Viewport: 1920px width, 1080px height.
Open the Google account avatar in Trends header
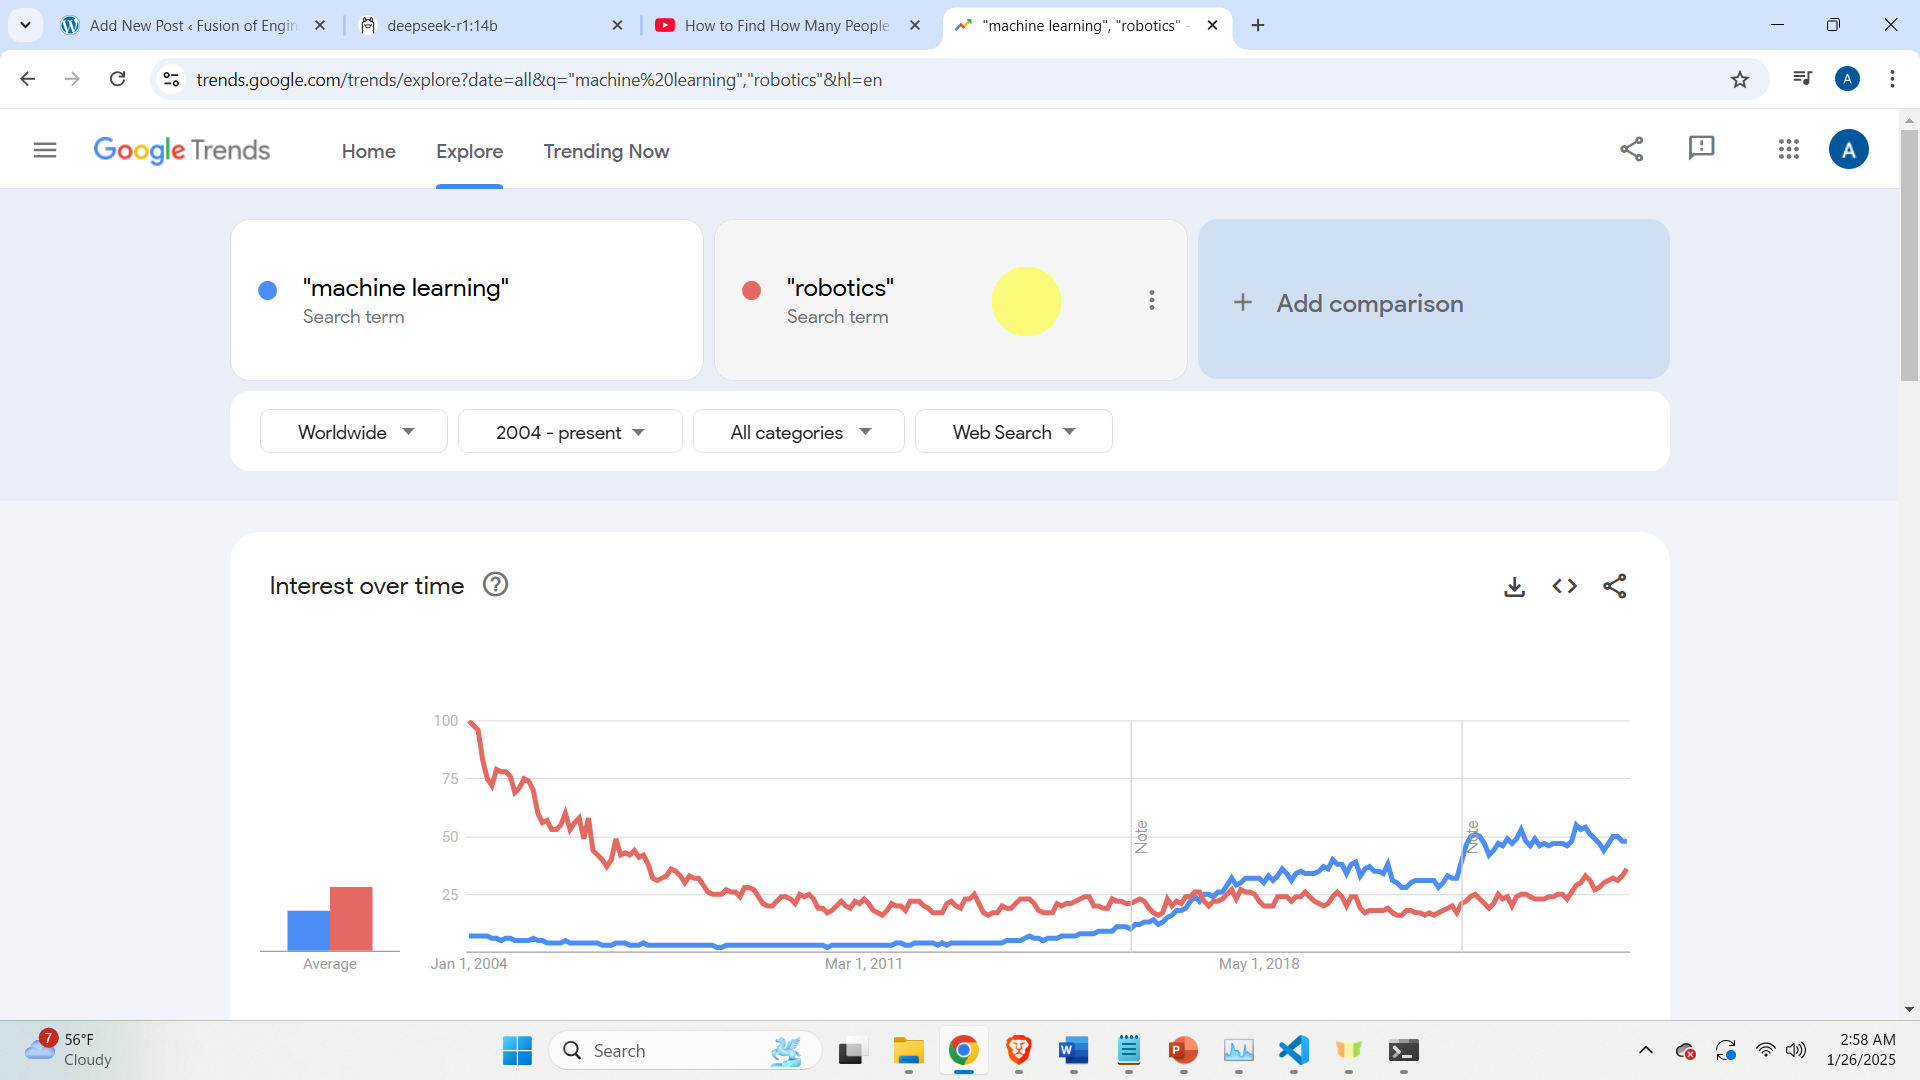click(x=1848, y=149)
